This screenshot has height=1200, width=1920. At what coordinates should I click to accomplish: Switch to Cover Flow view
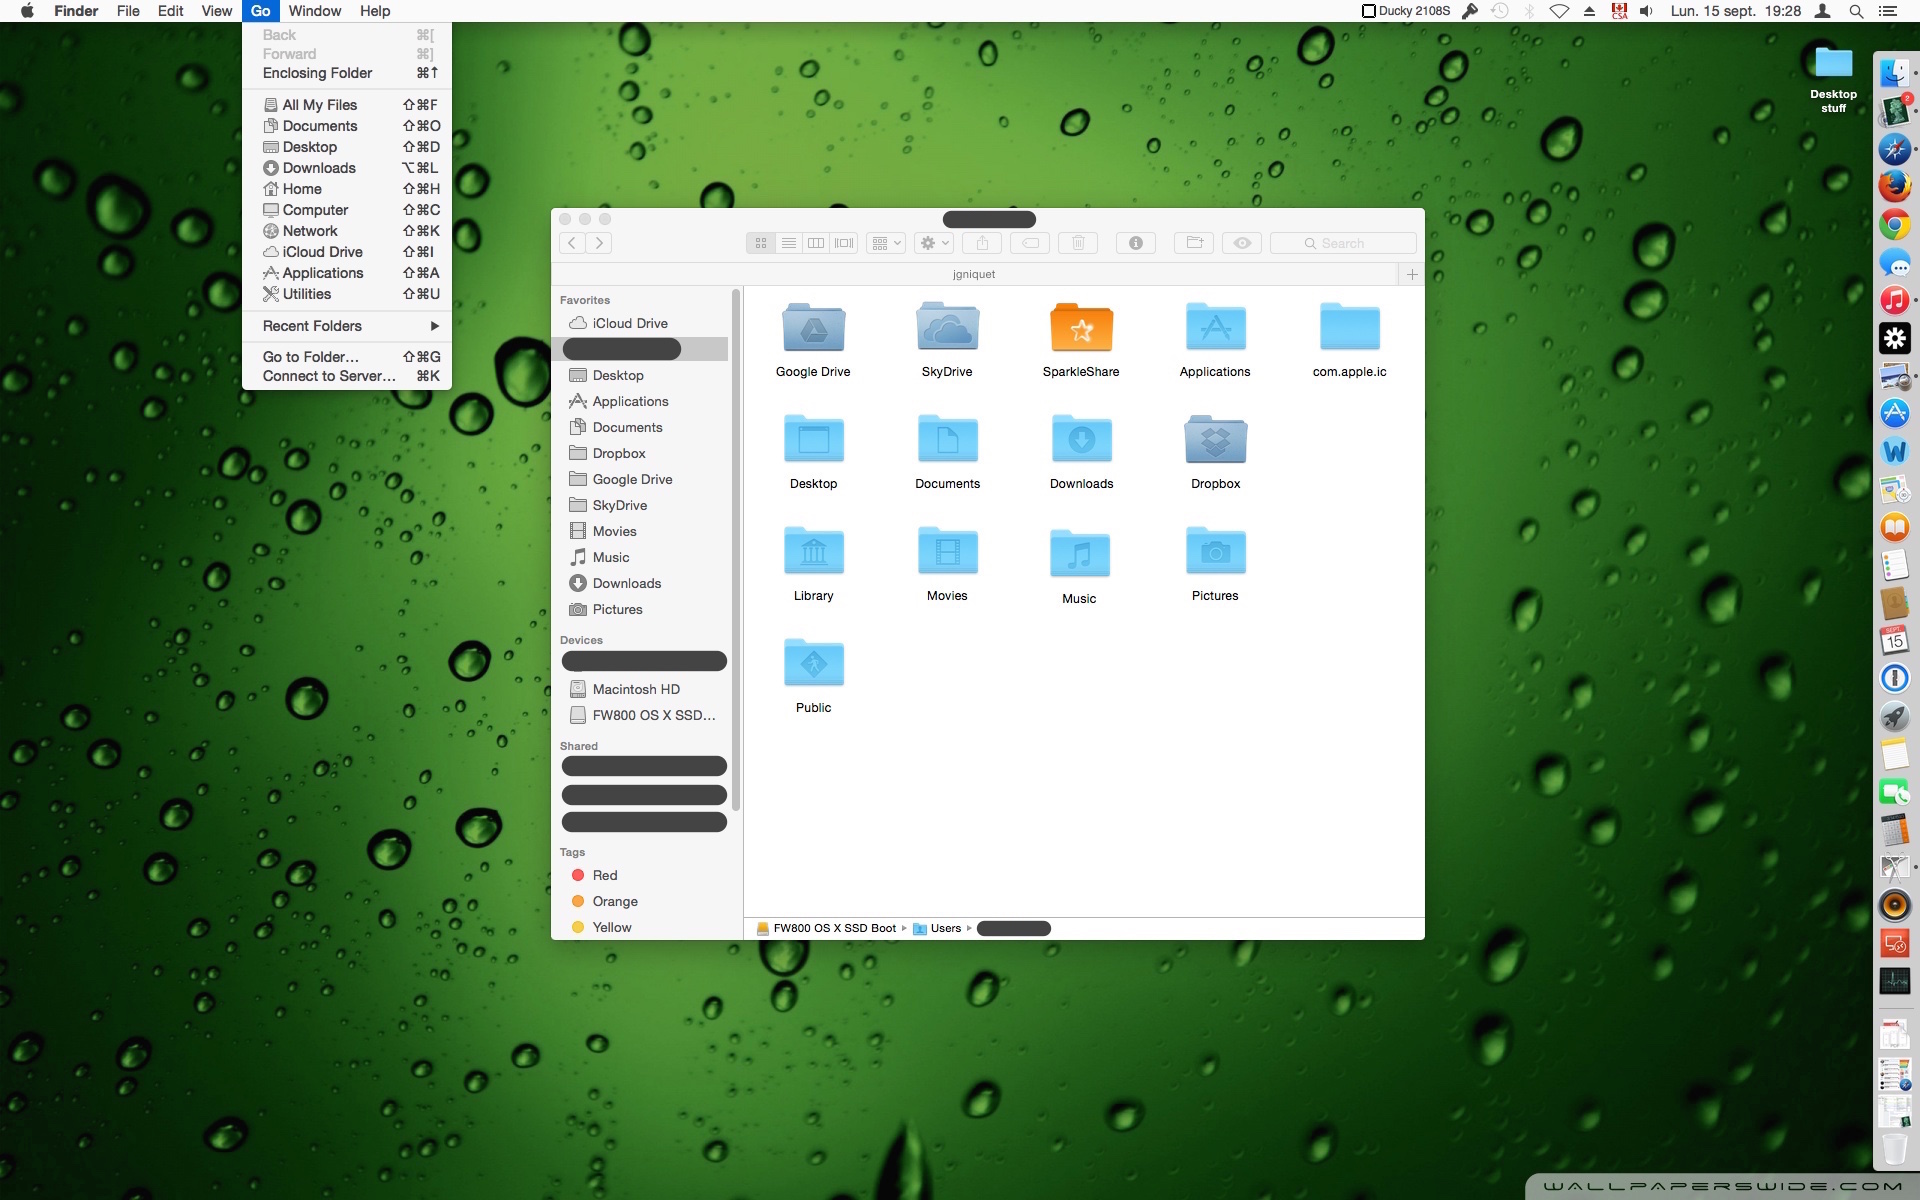[844, 243]
